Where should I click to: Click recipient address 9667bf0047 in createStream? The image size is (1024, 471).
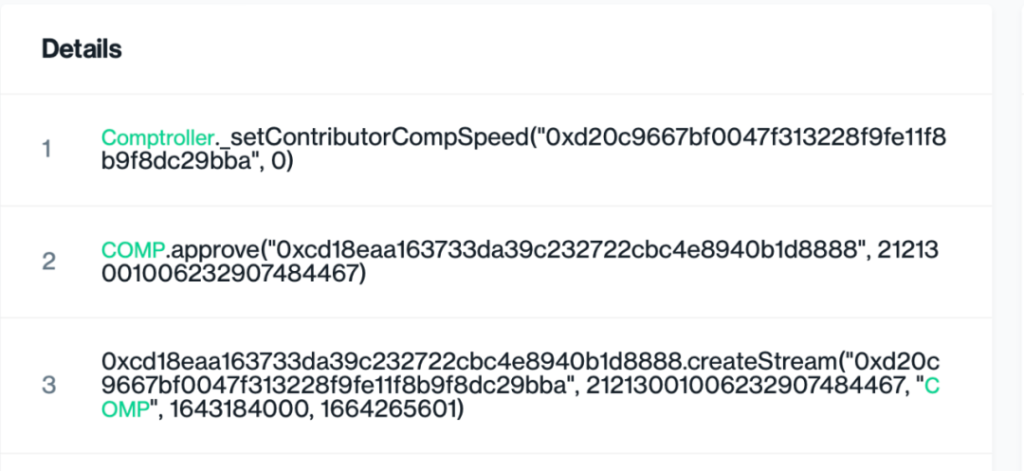click(x=334, y=386)
